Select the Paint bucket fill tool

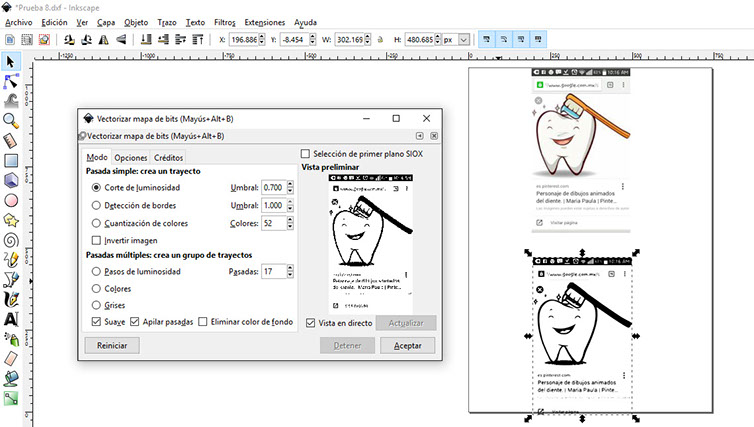pyautogui.click(x=11, y=378)
